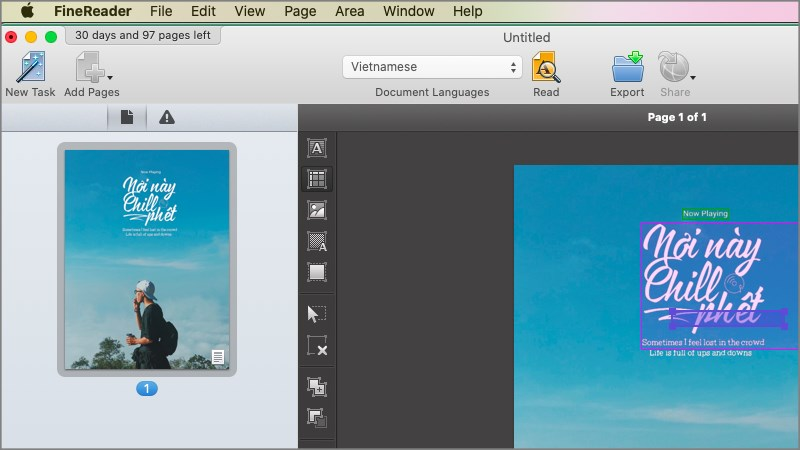Click the "30 days and 97 pages left" button
Viewport: 800px width, 450px height.
pyautogui.click(x=143, y=35)
